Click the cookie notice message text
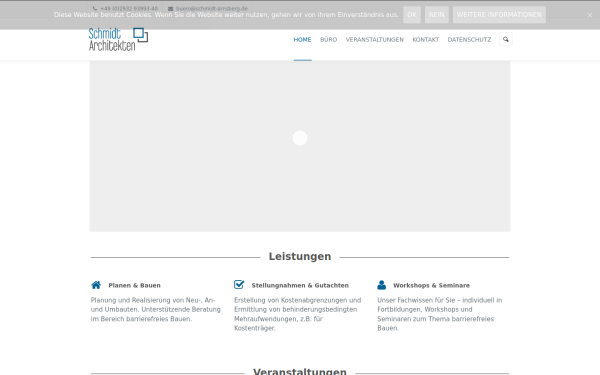 click(226, 15)
